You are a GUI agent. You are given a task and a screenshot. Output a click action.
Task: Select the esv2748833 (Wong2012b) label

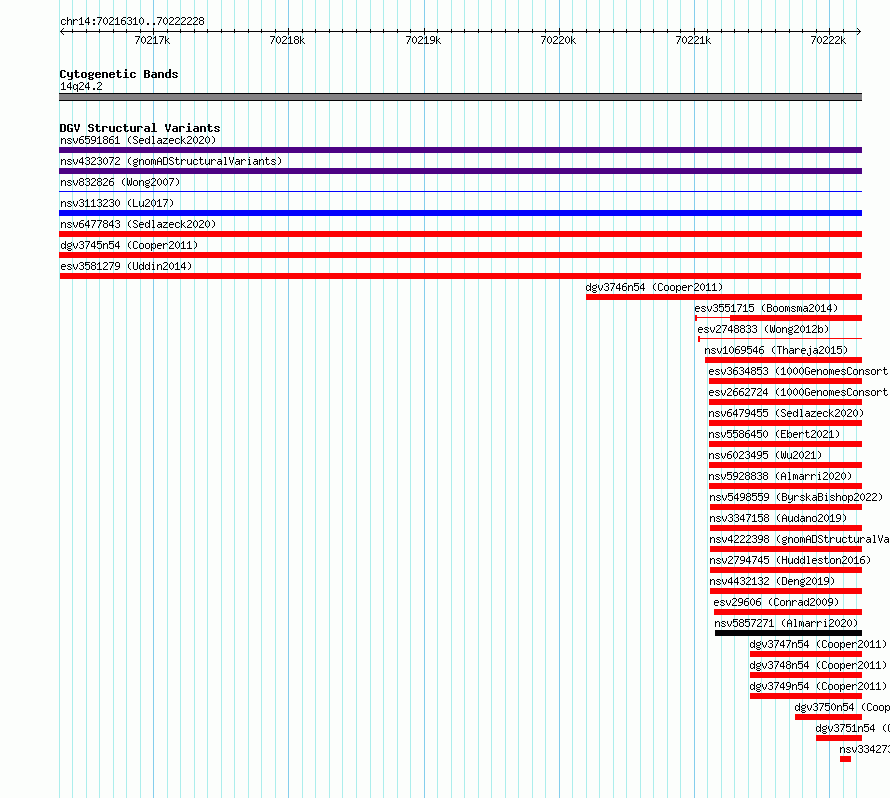coord(763,329)
